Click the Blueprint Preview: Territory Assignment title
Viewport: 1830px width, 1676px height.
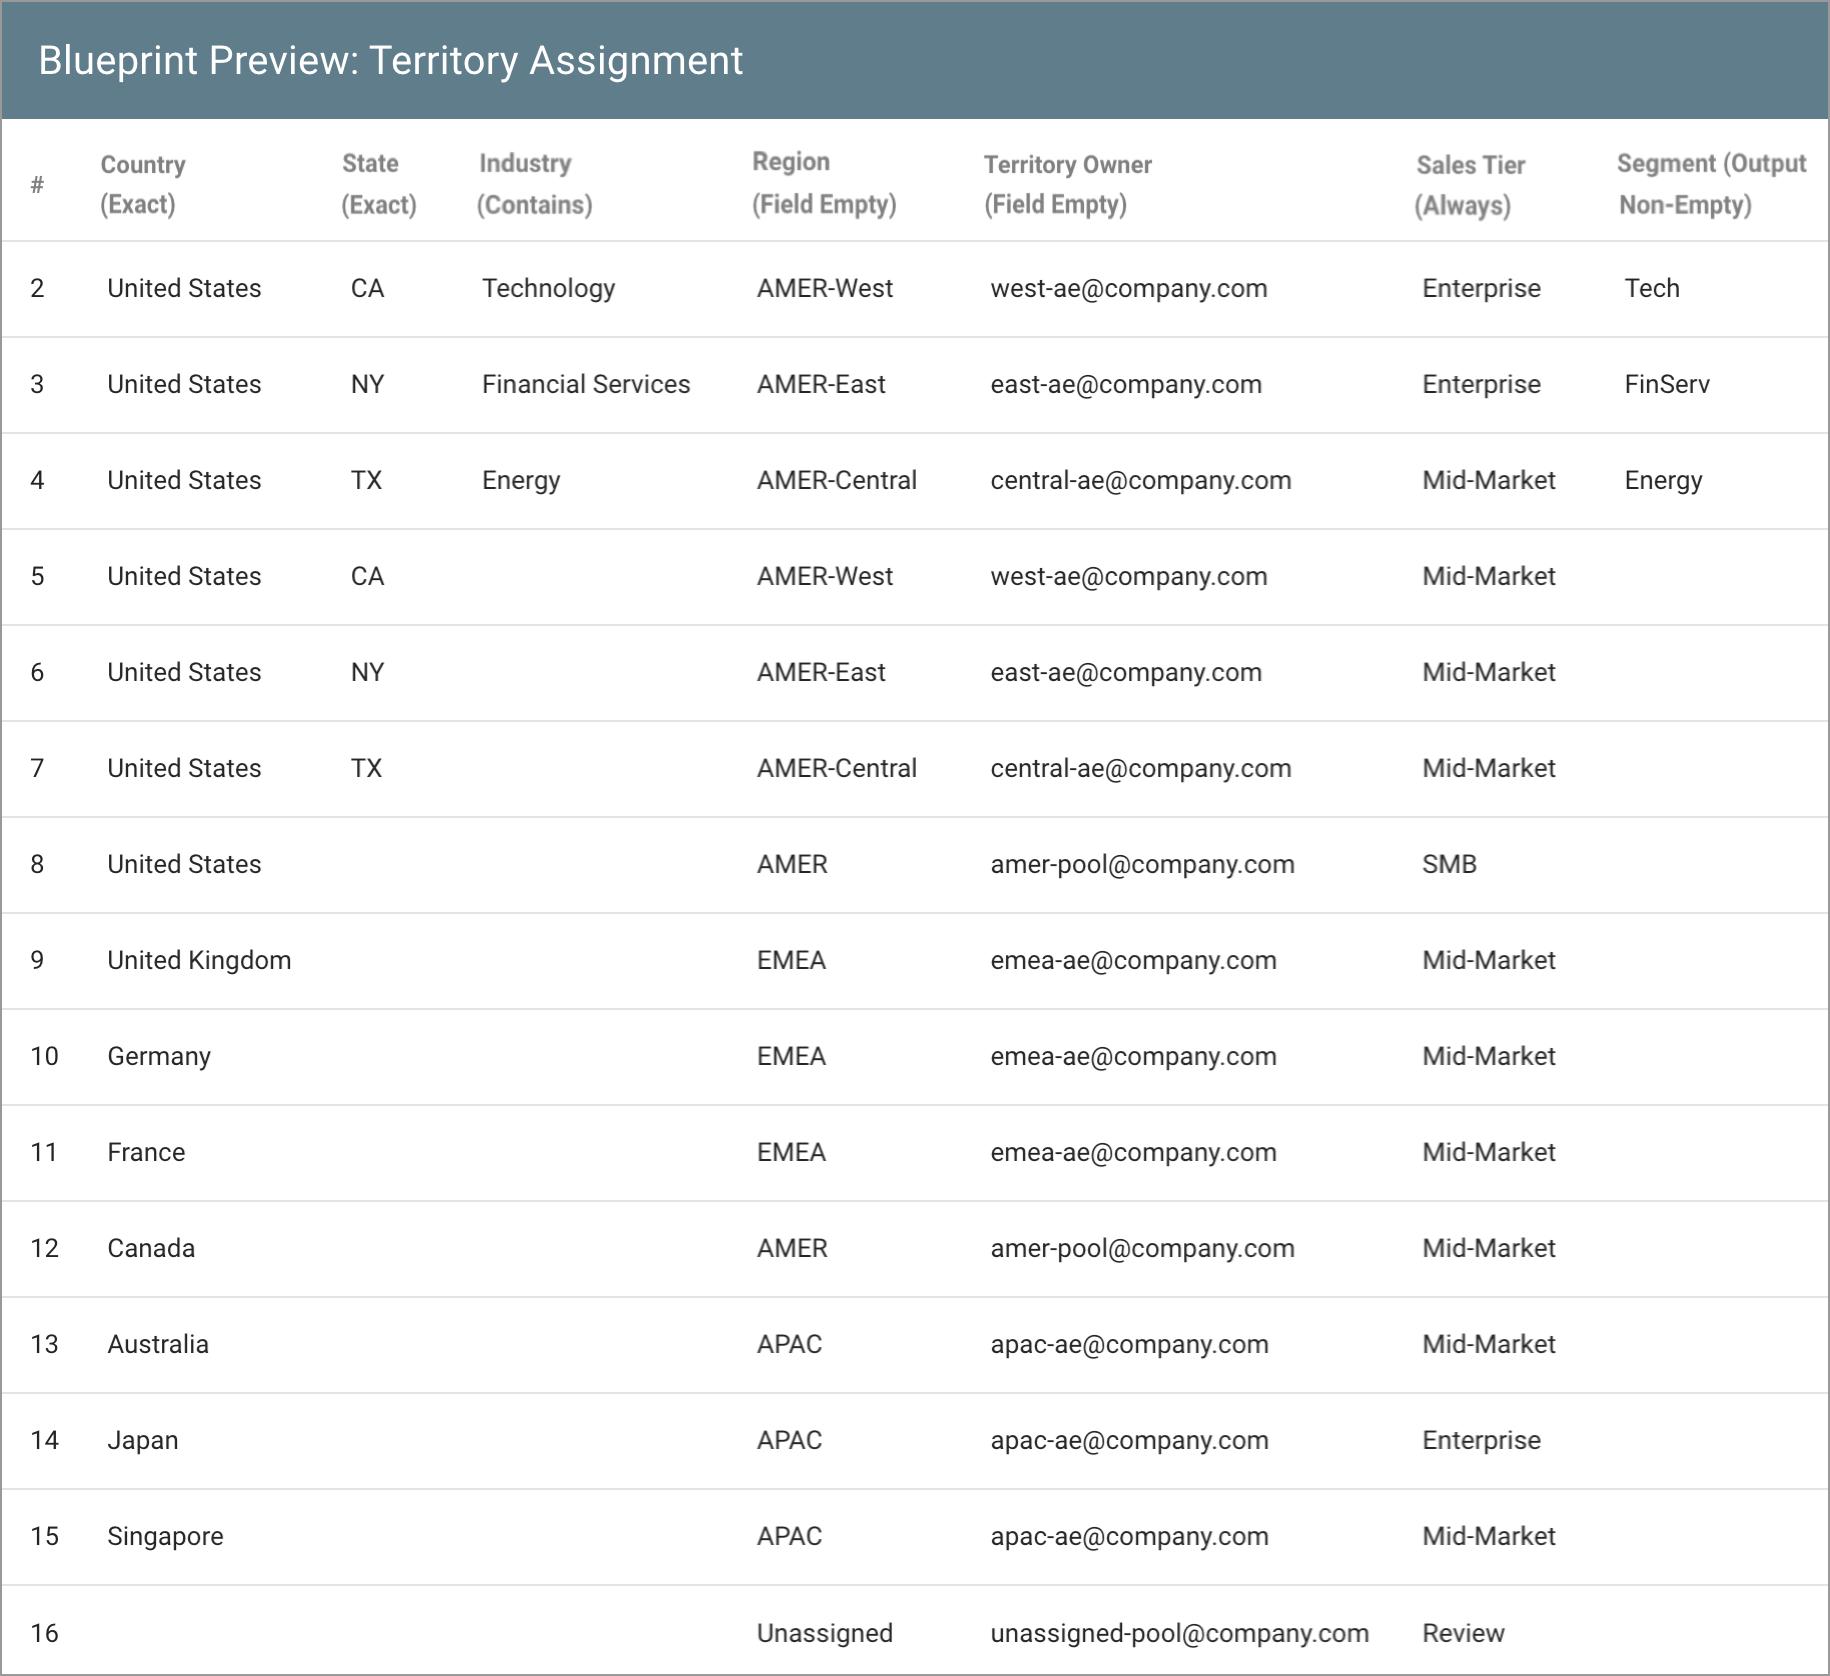(x=391, y=60)
